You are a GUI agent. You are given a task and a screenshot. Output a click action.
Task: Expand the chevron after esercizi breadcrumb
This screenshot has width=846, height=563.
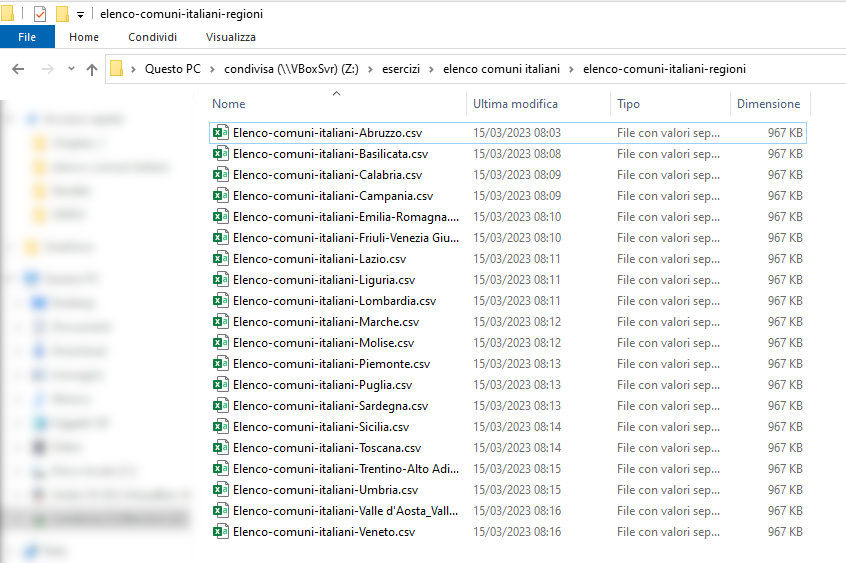(431, 69)
